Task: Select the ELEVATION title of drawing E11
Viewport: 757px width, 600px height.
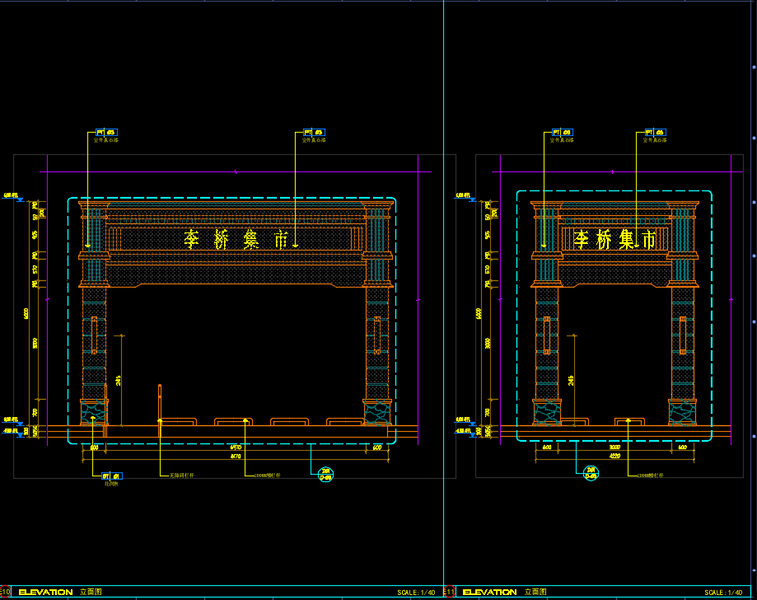Action: (490, 592)
